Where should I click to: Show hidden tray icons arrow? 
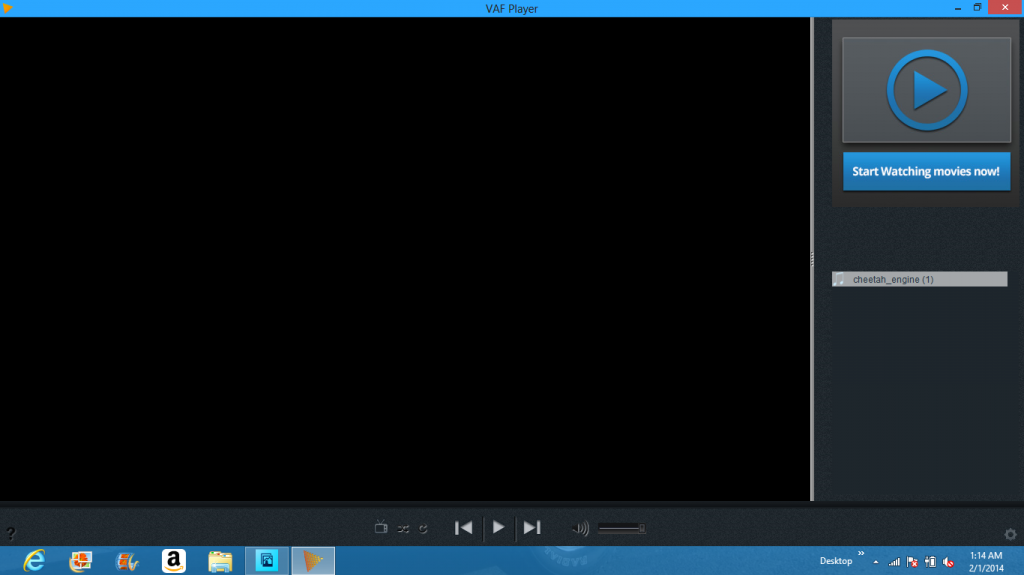876,562
